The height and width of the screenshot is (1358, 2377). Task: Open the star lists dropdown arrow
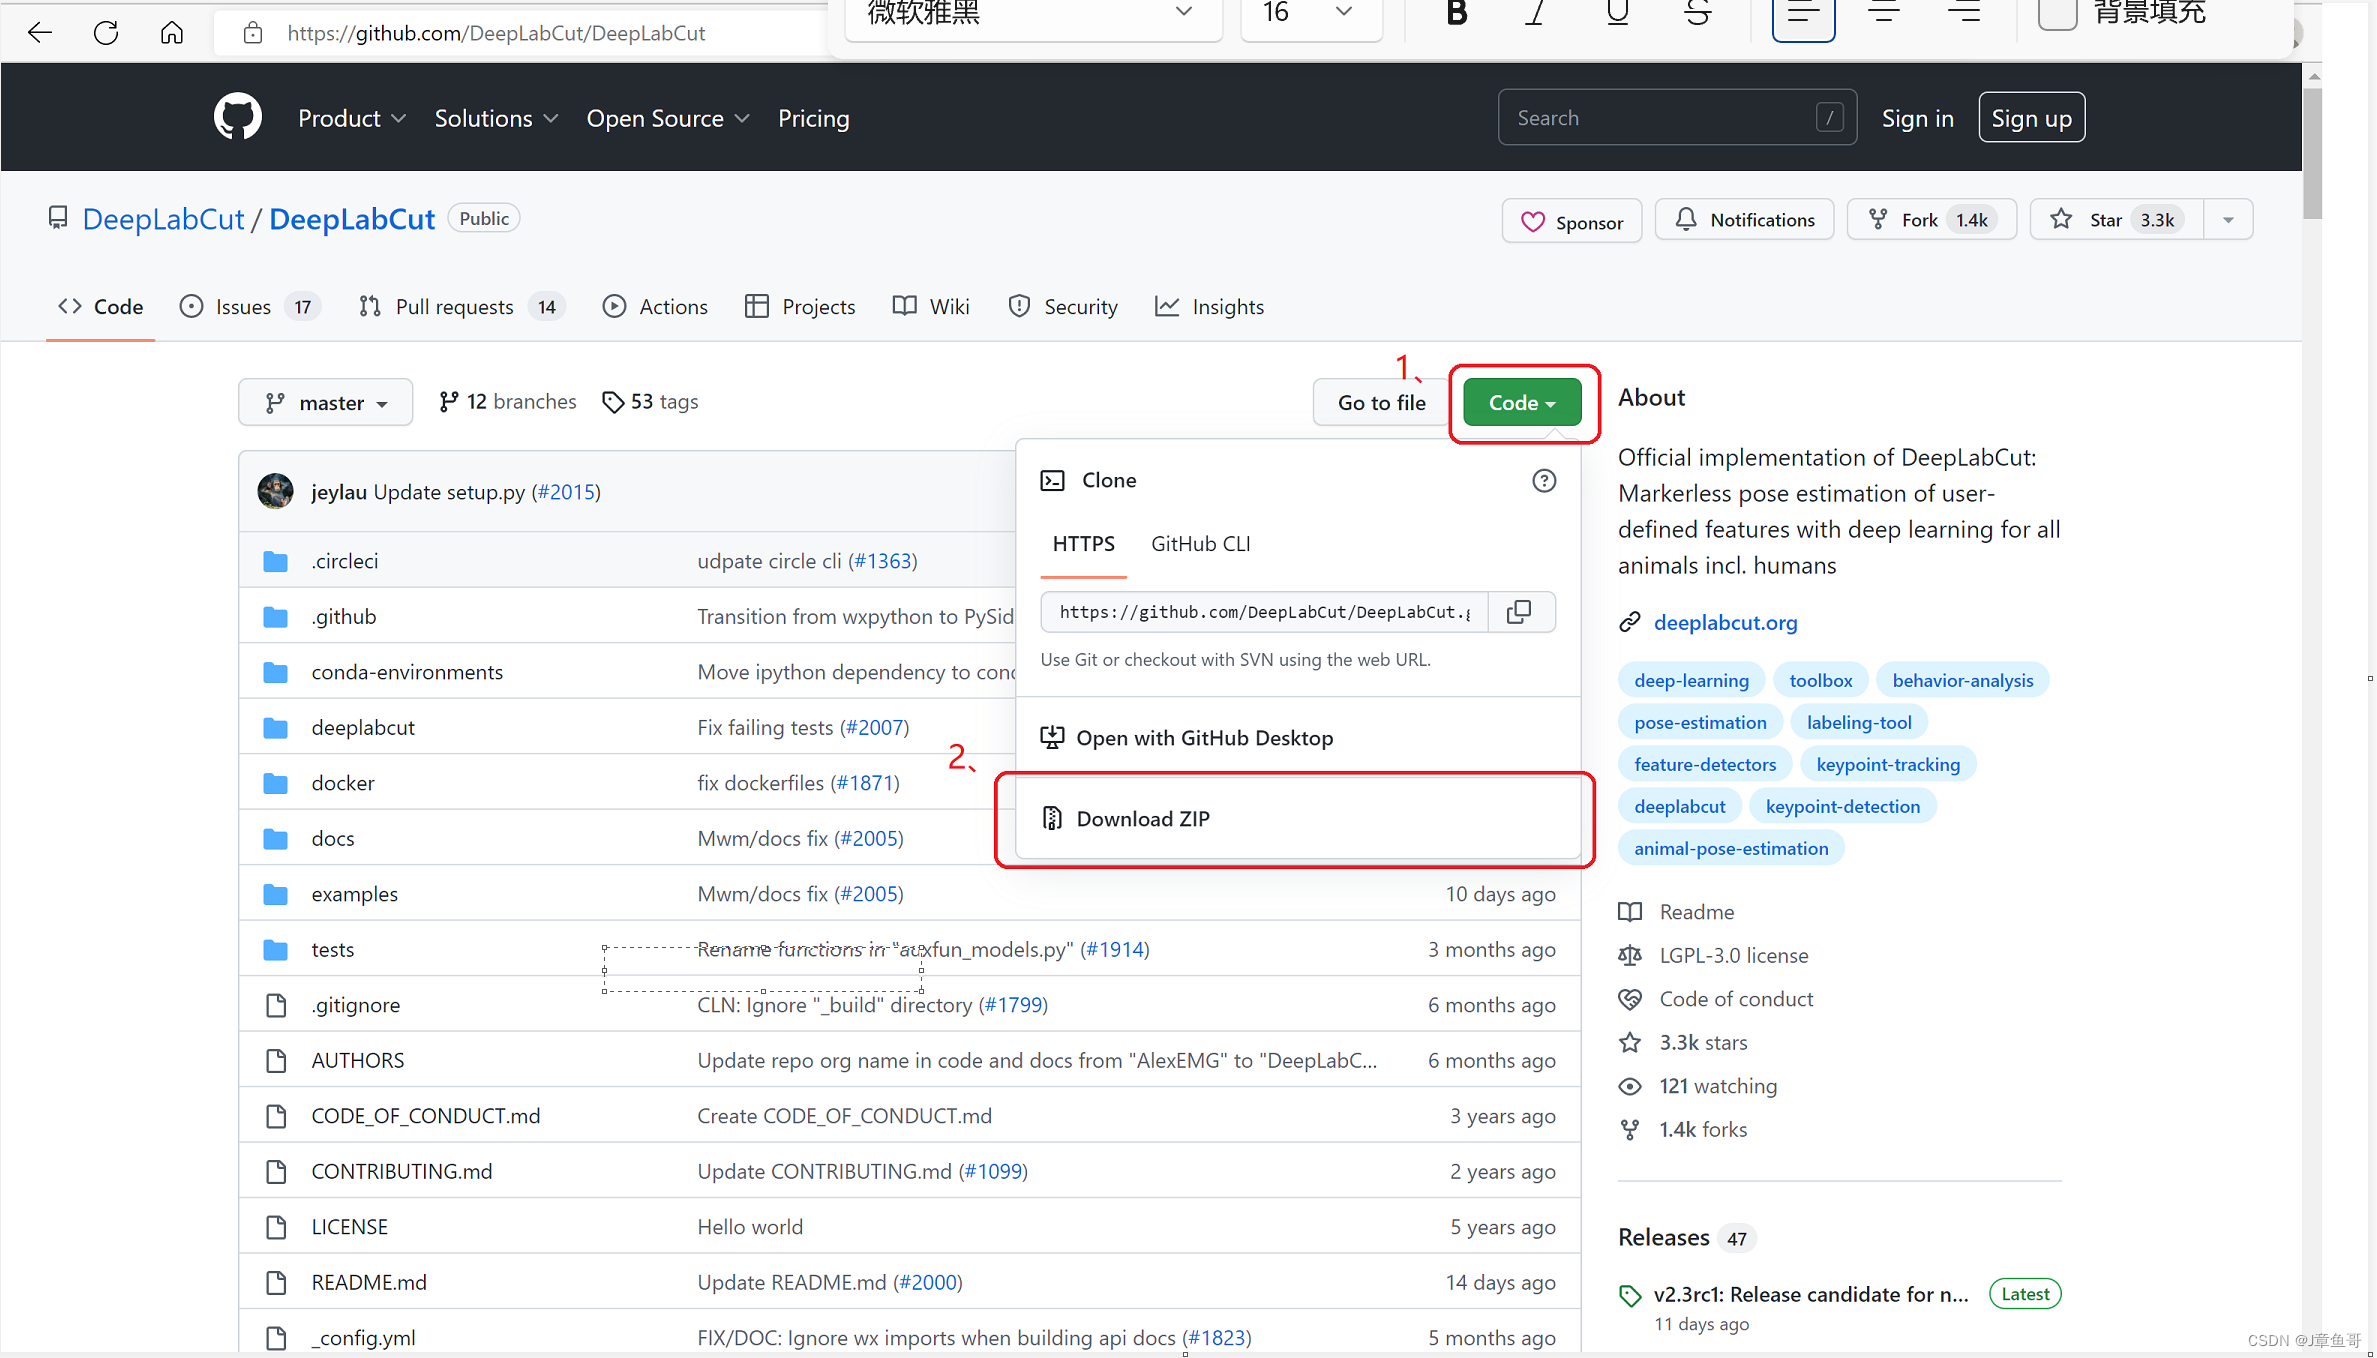point(2228,220)
